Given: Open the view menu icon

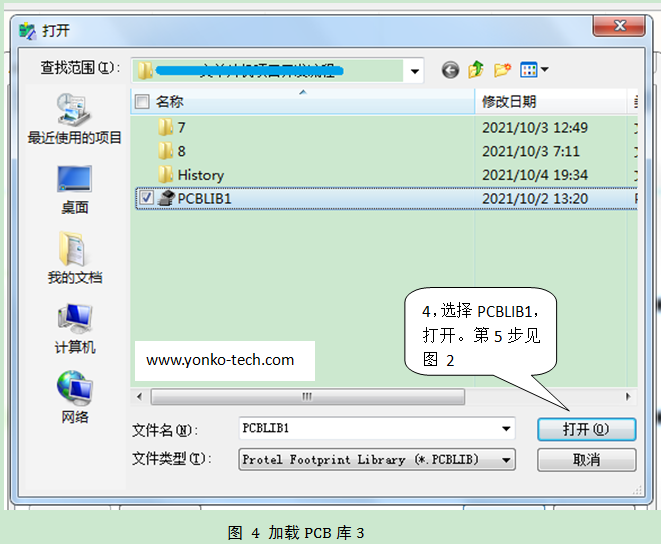Looking at the screenshot, I should click(529, 70).
